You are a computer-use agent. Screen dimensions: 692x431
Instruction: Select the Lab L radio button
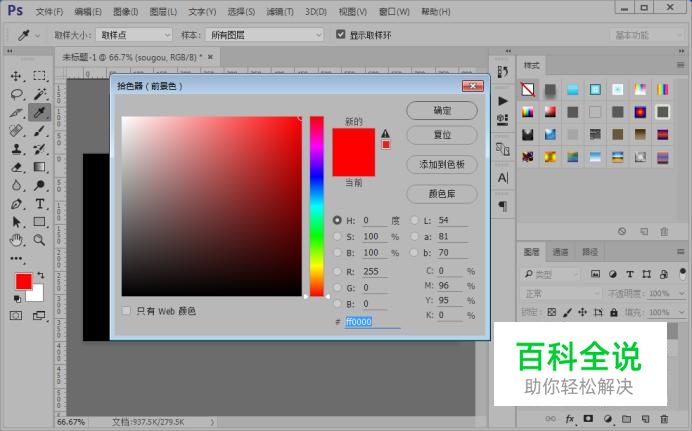coord(414,220)
